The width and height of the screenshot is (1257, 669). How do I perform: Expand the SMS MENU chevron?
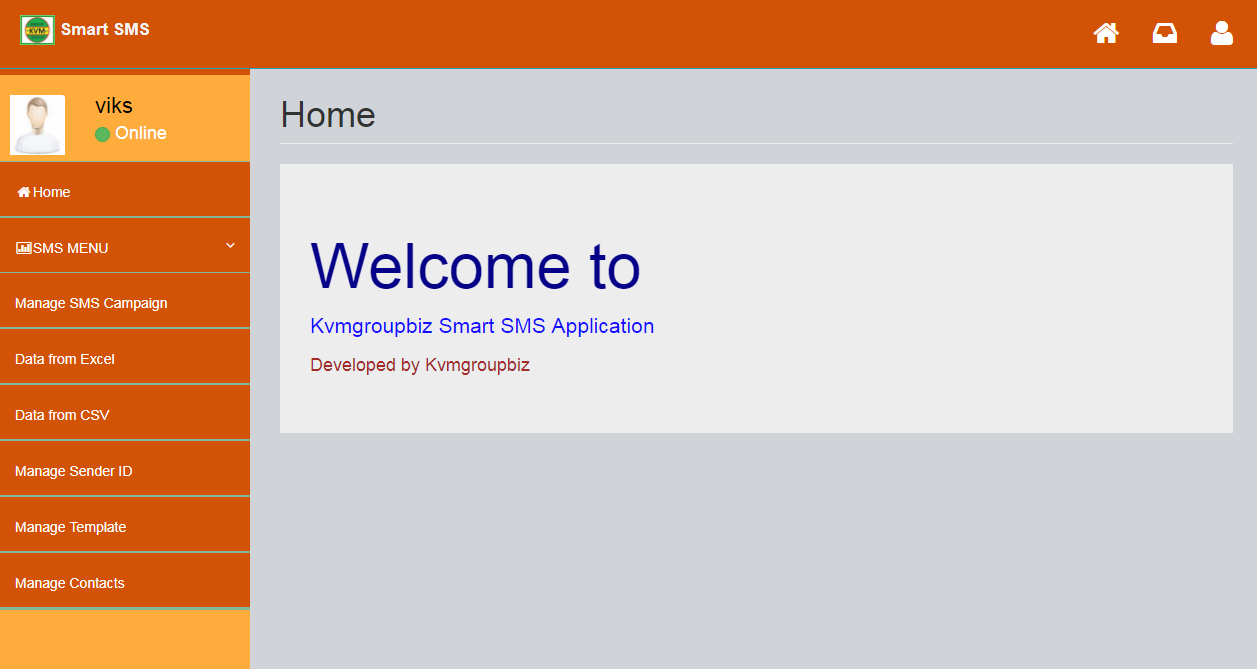coord(230,245)
